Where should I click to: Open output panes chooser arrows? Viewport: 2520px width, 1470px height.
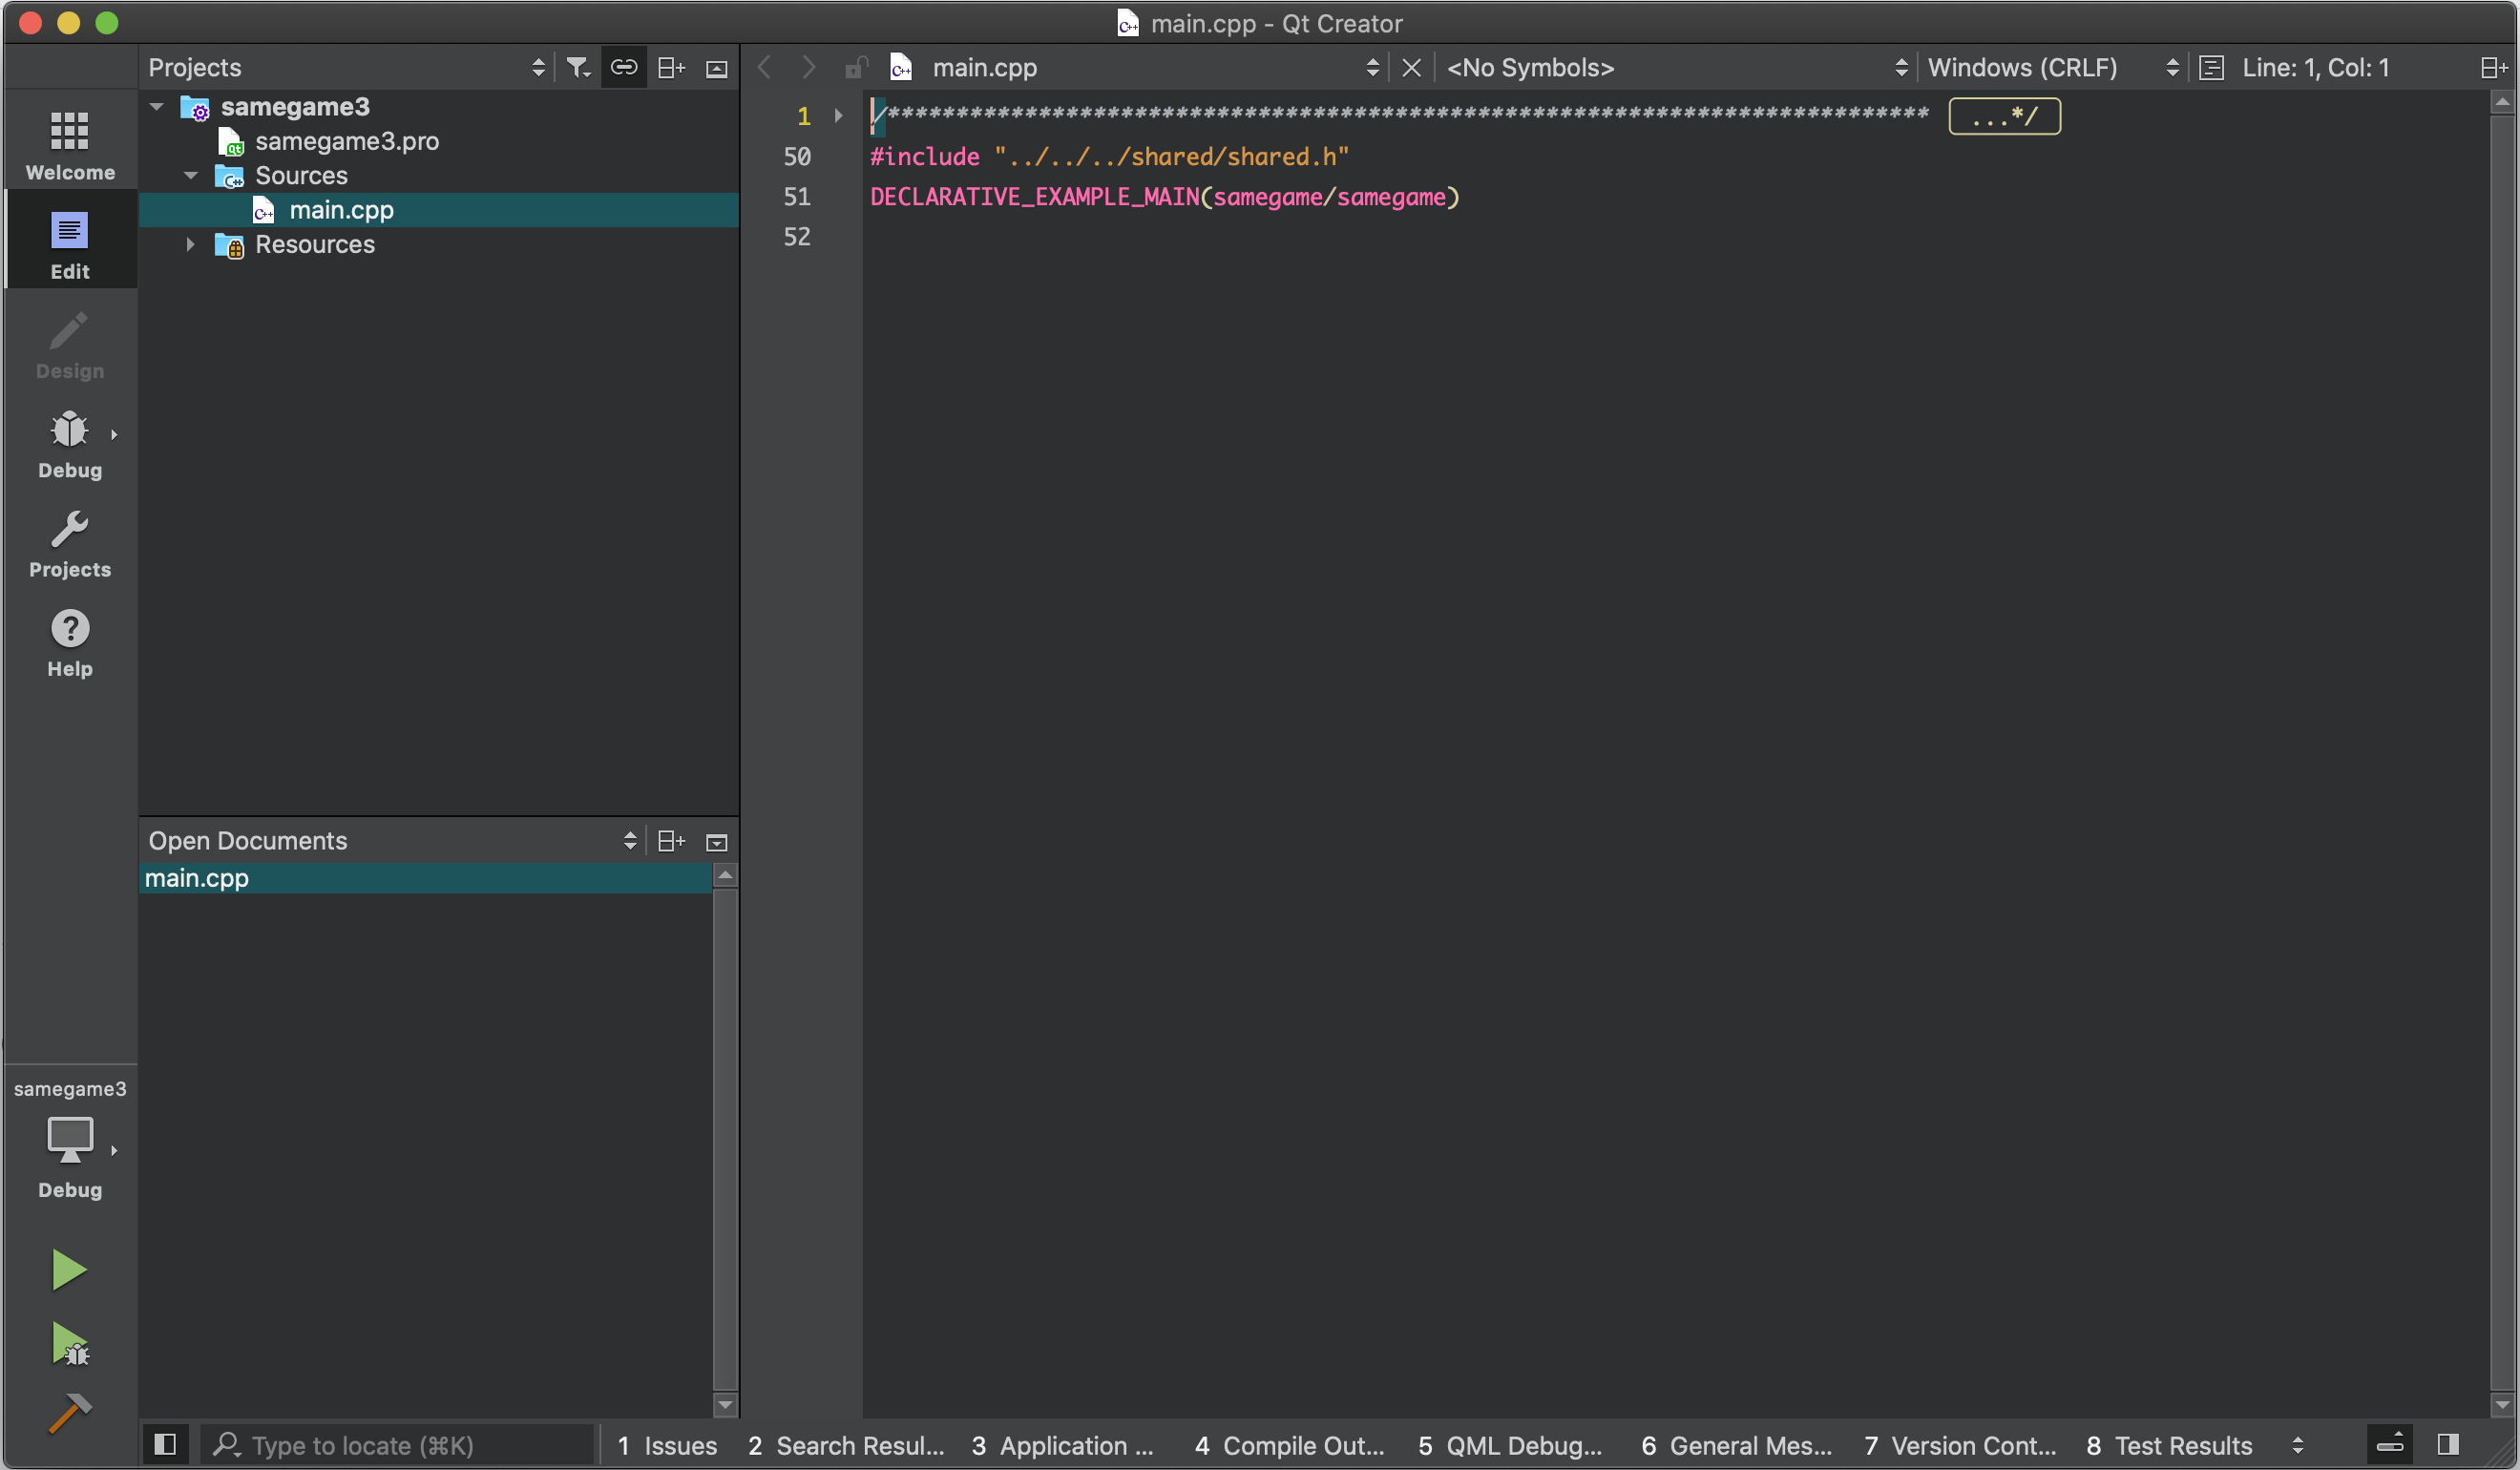coord(2298,1445)
